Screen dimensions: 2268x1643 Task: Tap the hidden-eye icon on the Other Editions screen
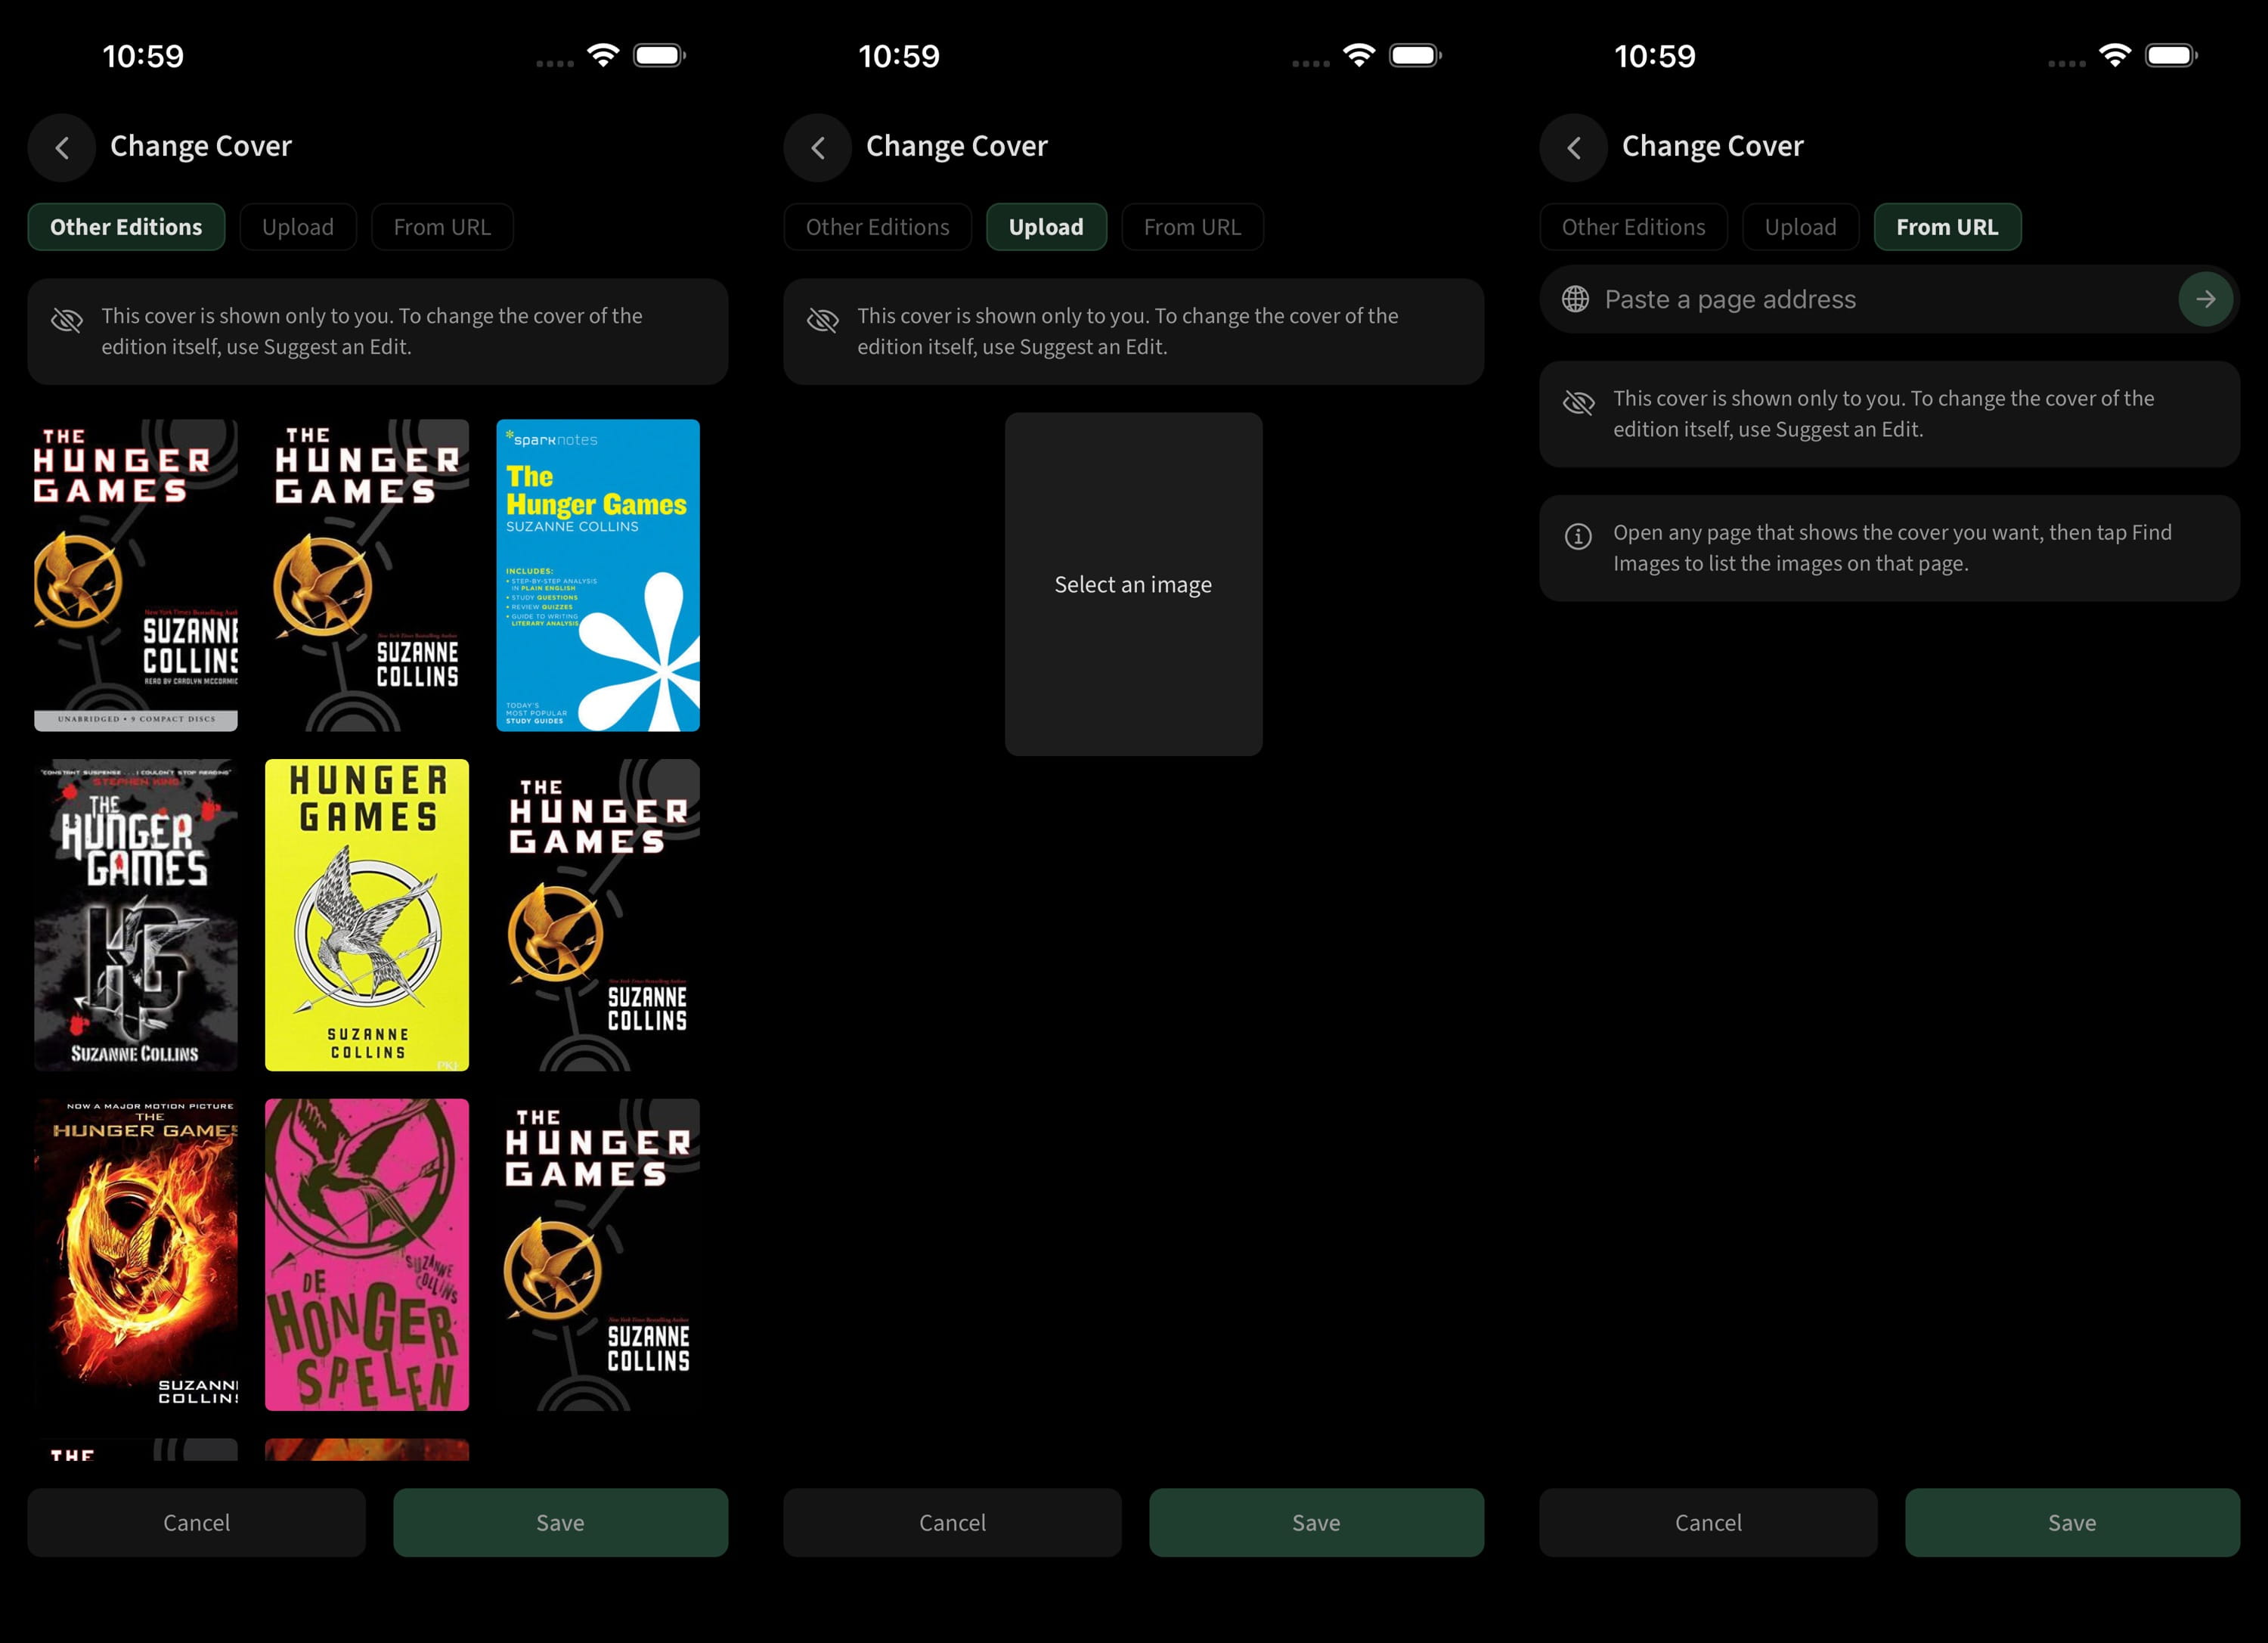(x=67, y=320)
